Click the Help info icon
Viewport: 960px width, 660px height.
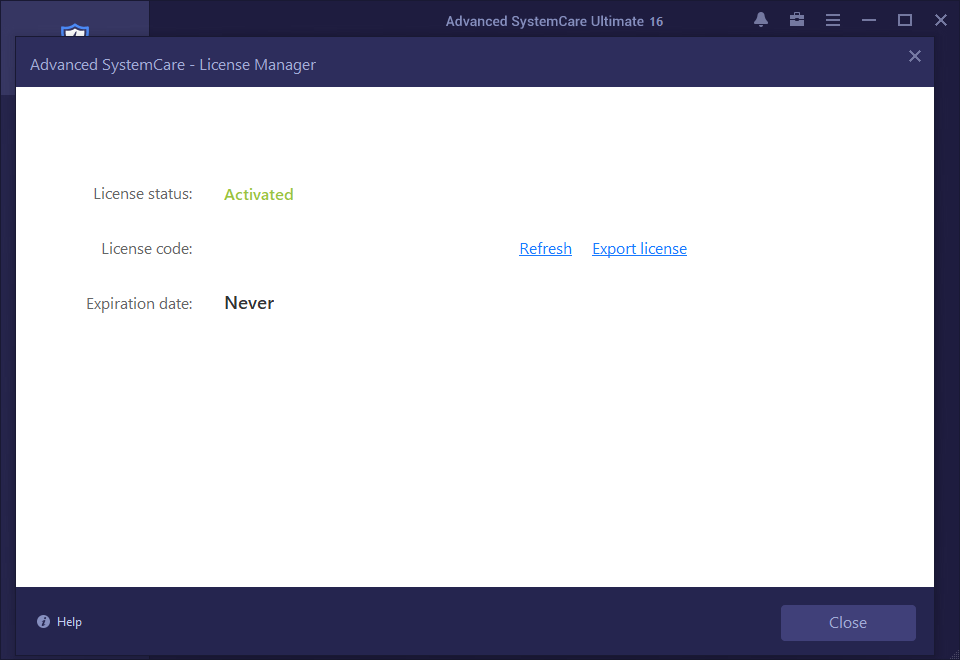pos(43,622)
